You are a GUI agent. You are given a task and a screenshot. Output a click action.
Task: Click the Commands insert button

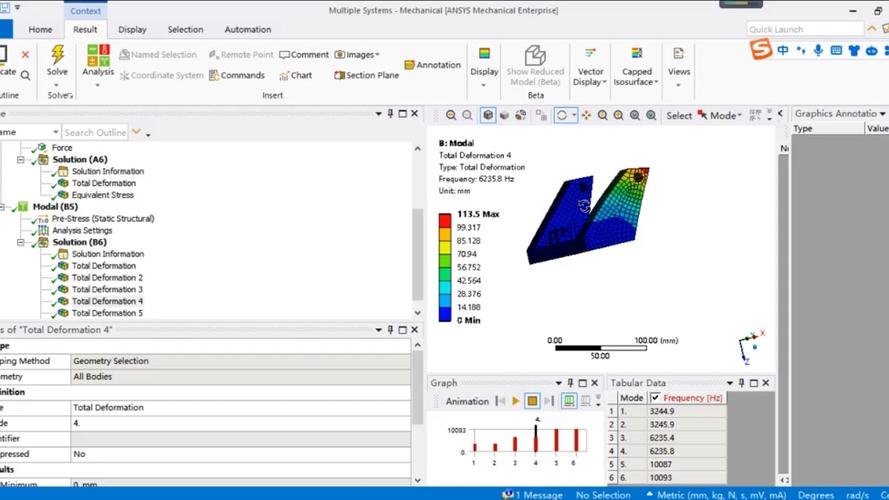point(237,75)
